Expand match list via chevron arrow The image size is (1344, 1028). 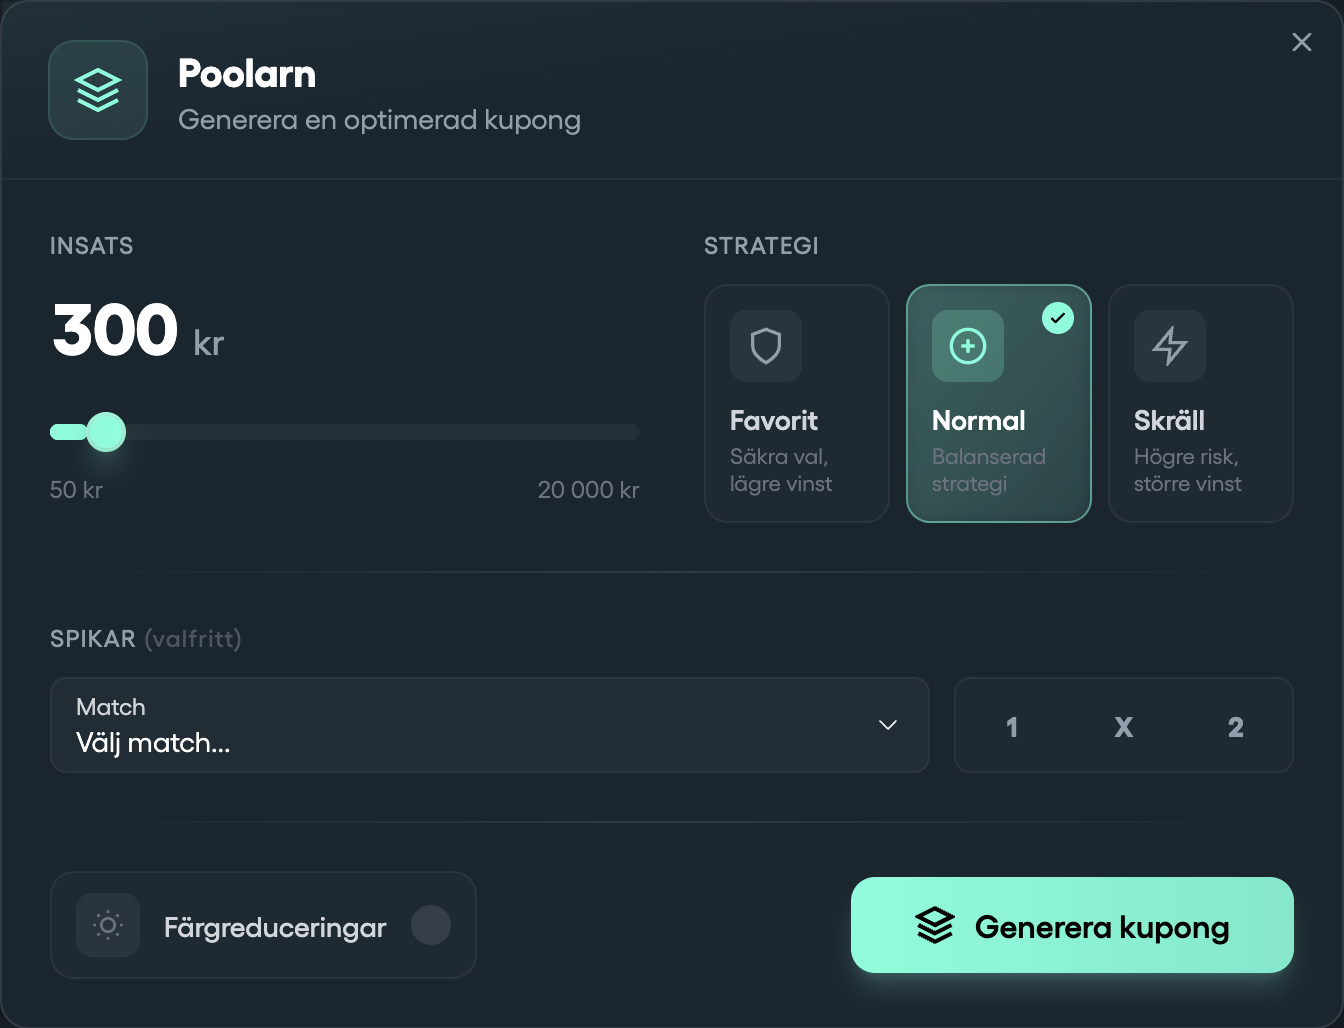coord(888,725)
